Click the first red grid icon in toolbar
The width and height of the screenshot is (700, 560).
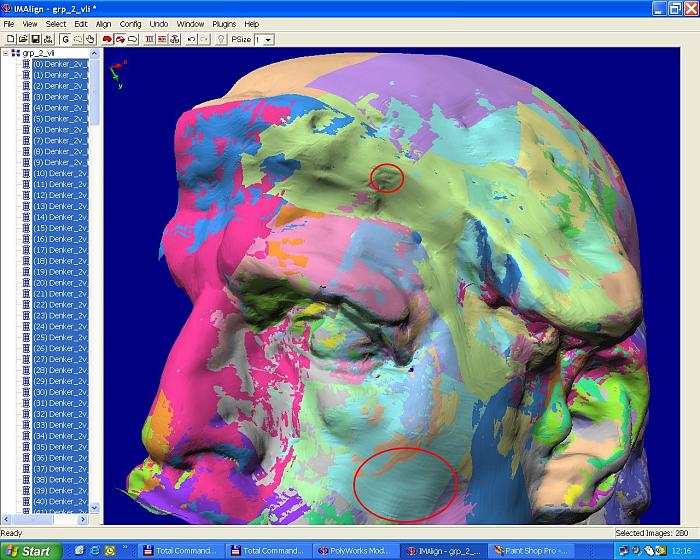pyautogui.click(x=149, y=39)
